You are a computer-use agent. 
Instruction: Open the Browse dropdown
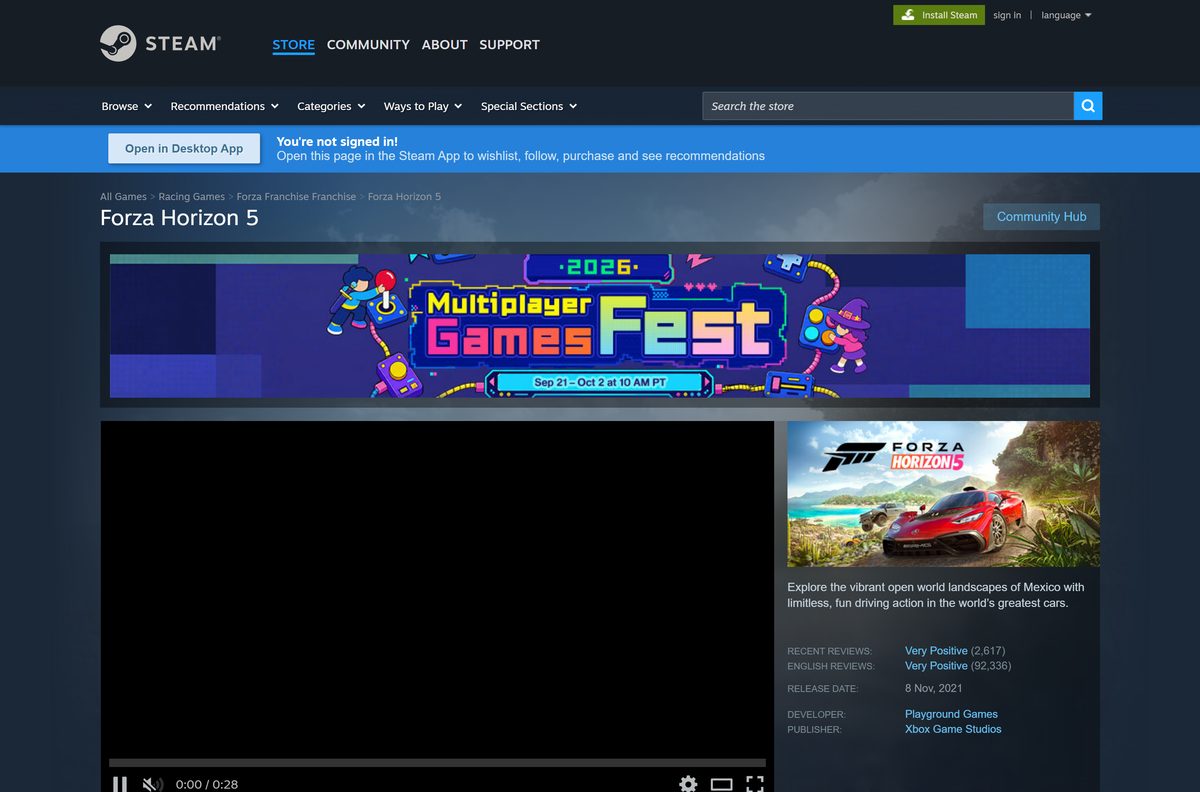tap(127, 106)
